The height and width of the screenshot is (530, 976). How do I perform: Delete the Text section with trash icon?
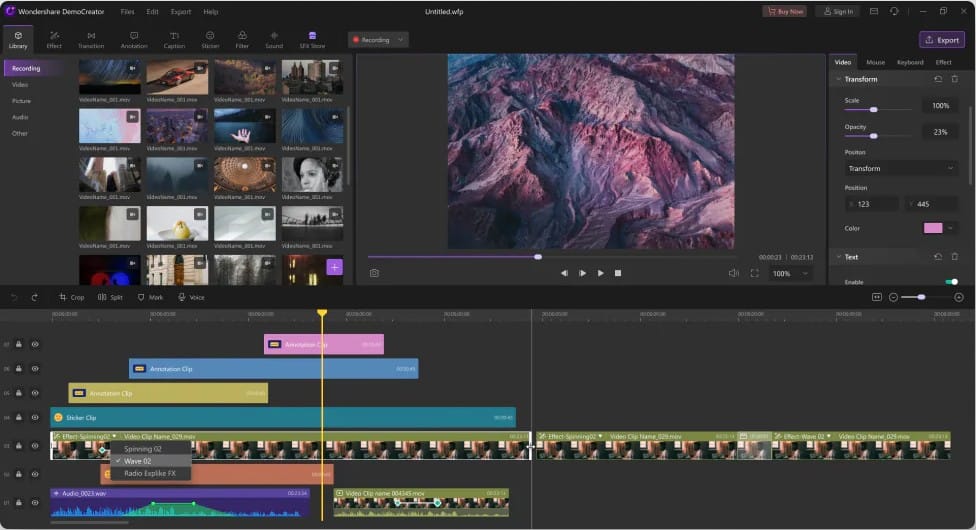tap(954, 257)
